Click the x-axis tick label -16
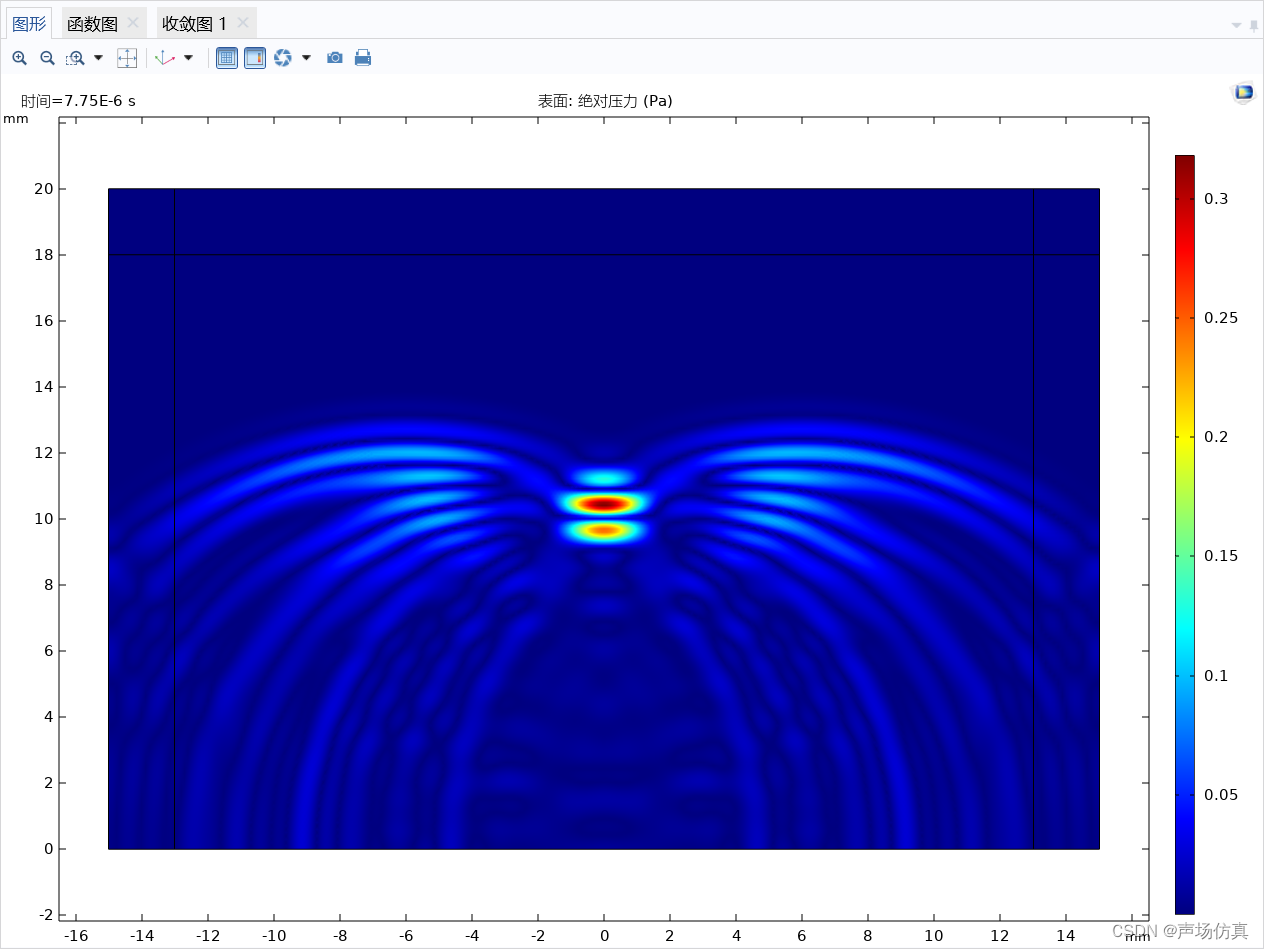This screenshot has height=949, width=1264. tap(75, 936)
